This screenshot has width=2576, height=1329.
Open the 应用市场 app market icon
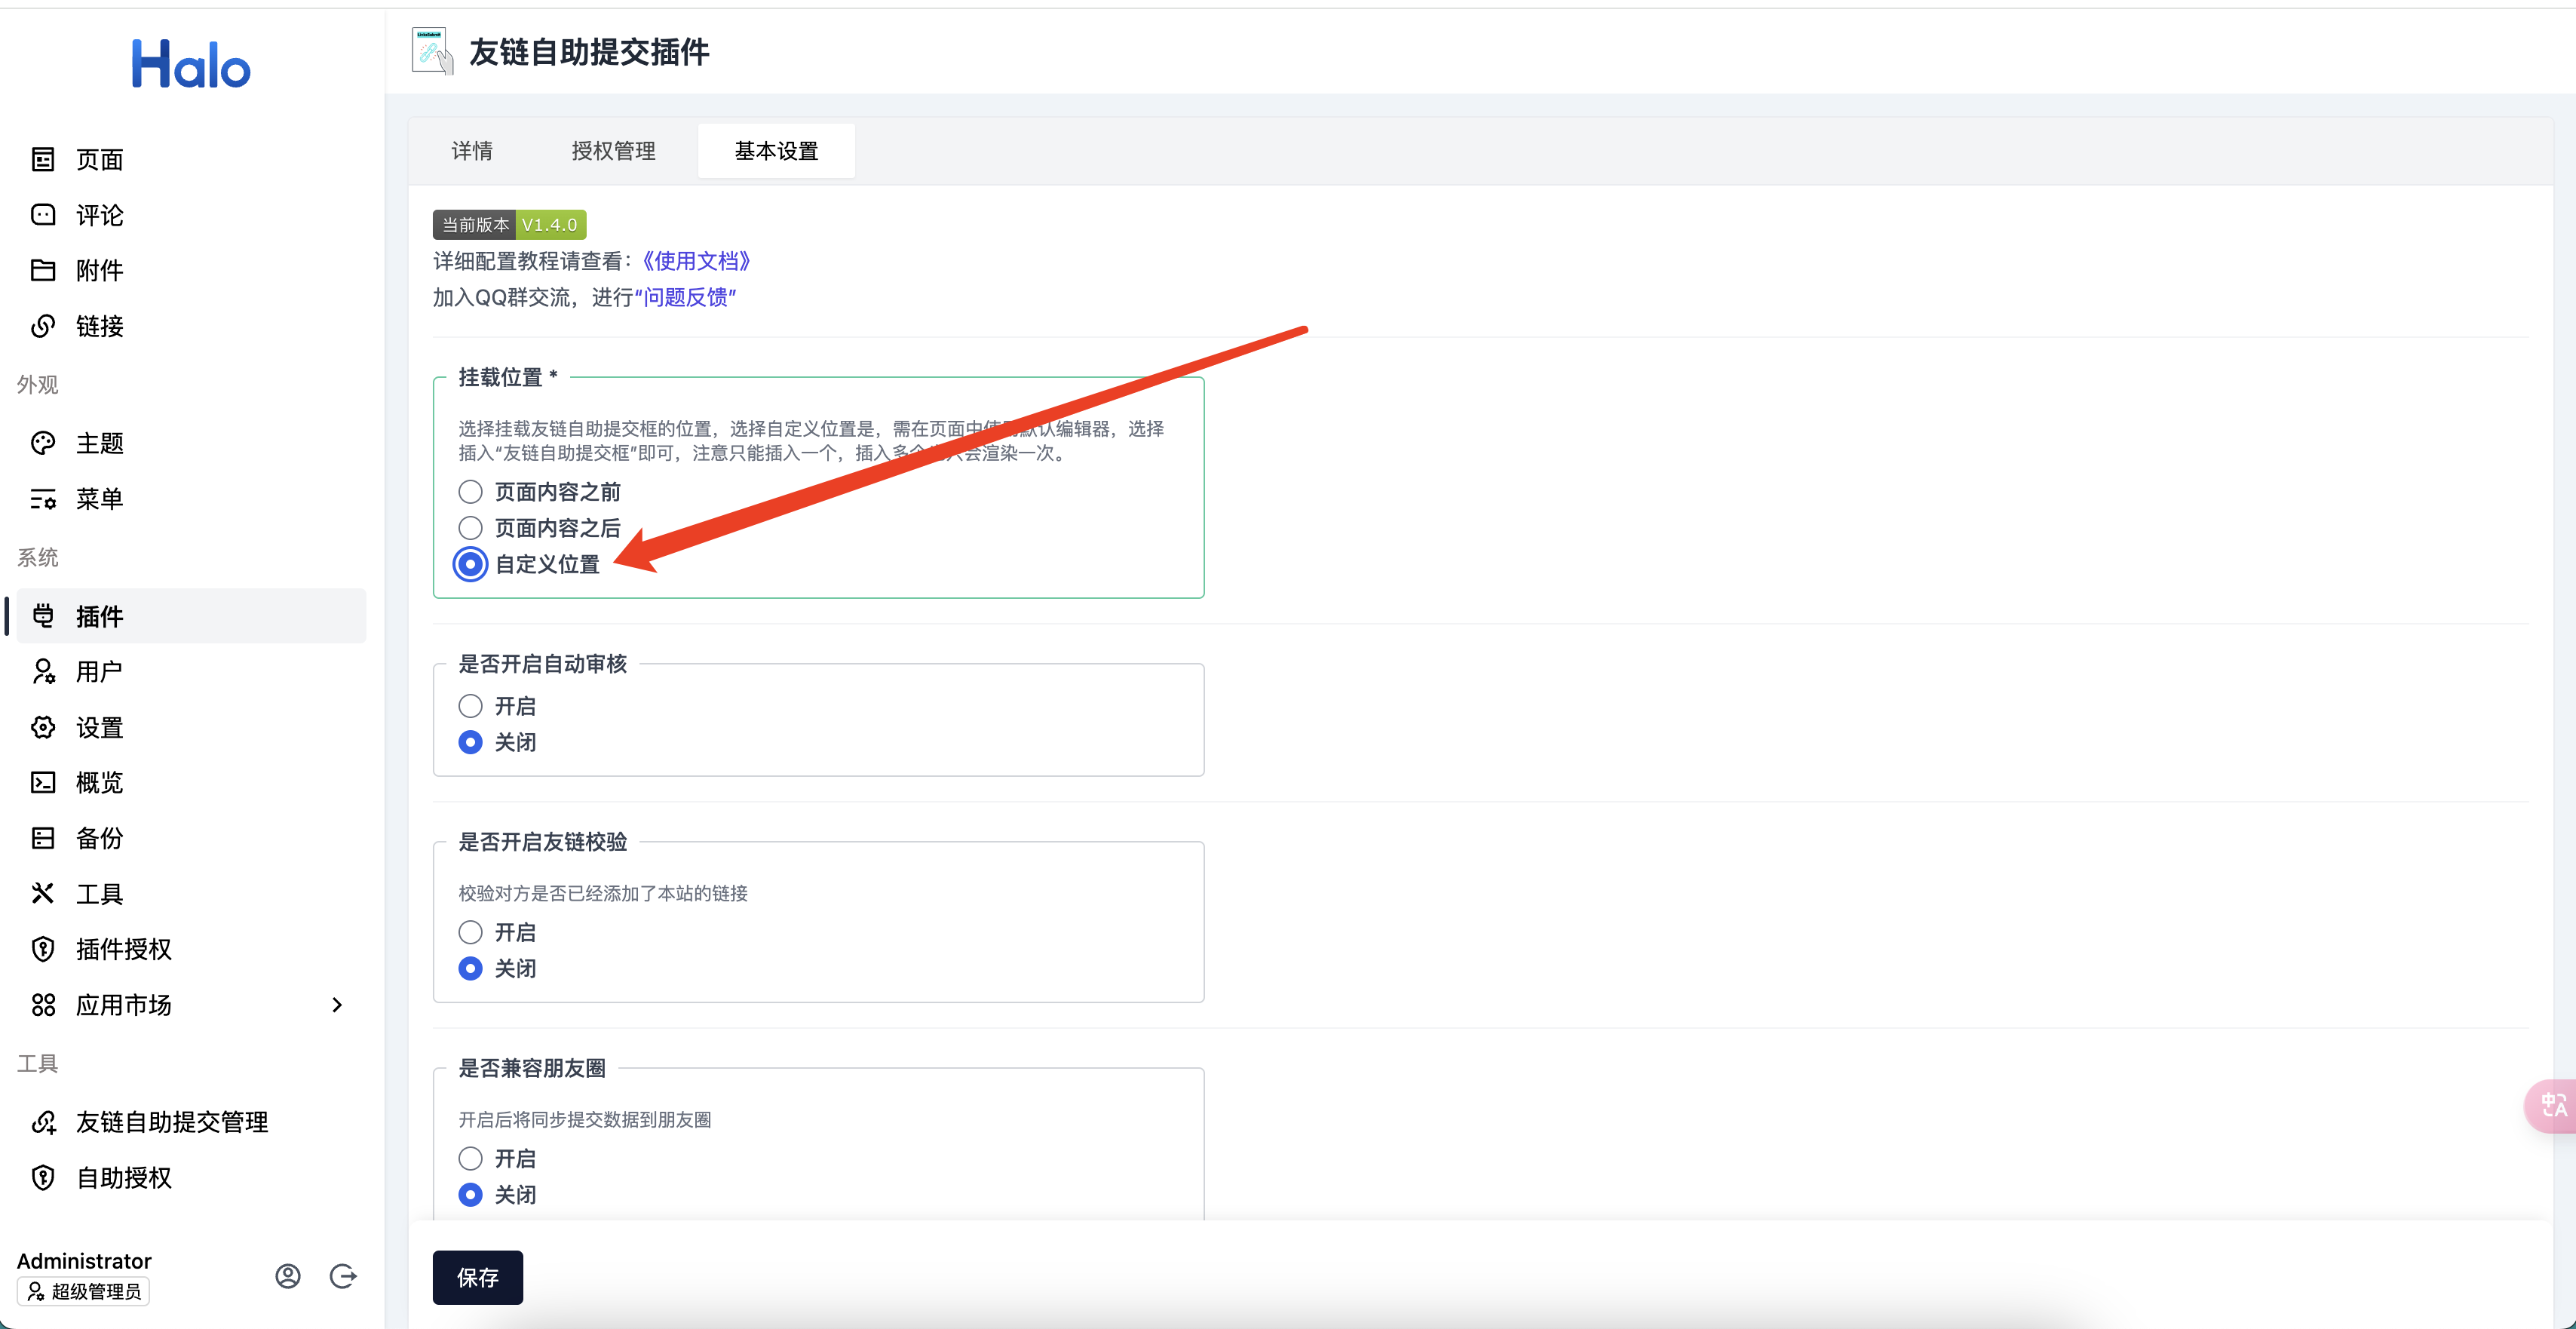(x=43, y=1004)
